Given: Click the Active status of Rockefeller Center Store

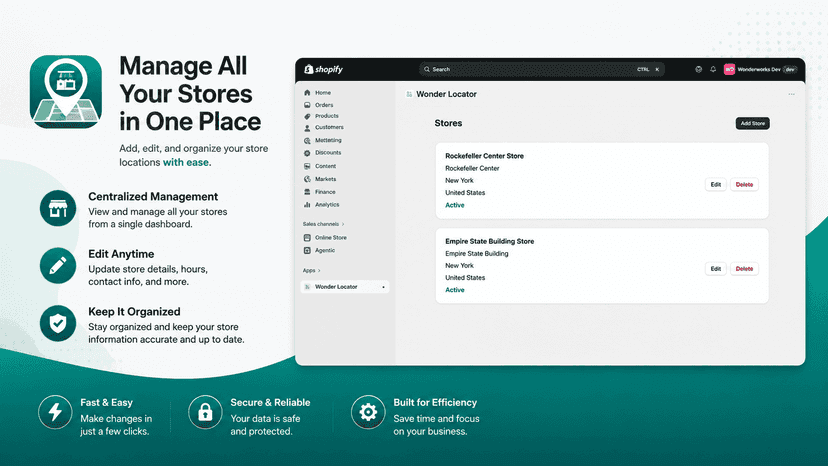Looking at the screenshot, I should pos(455,205).
